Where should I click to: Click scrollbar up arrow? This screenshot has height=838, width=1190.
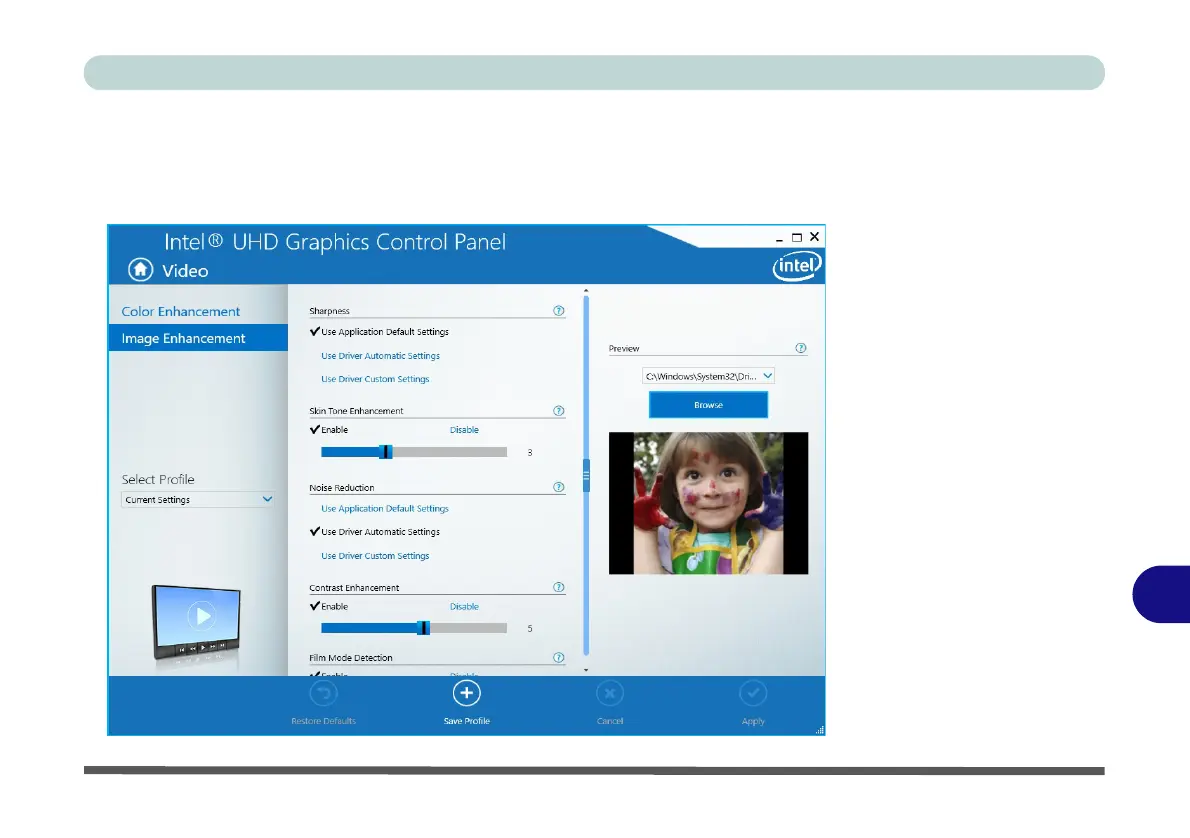click(x=586, y=291)
